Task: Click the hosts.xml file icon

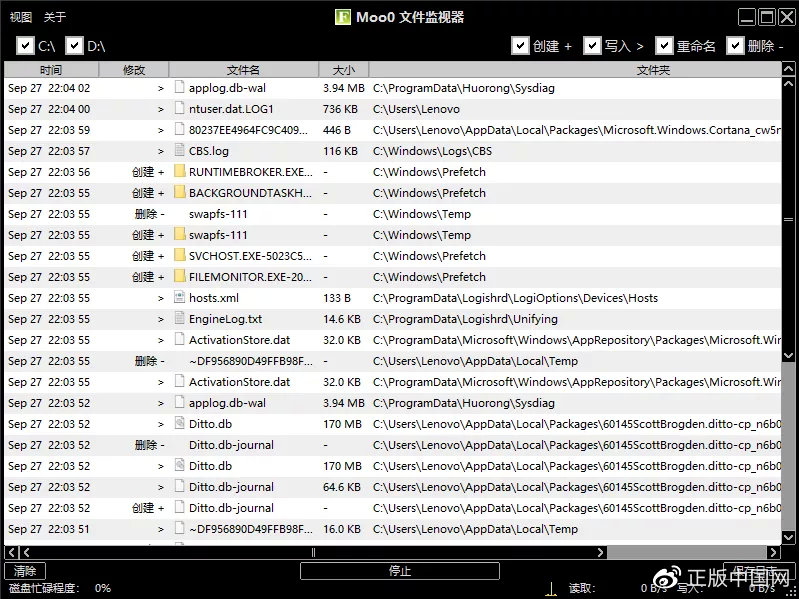Action: coord(179,297)
